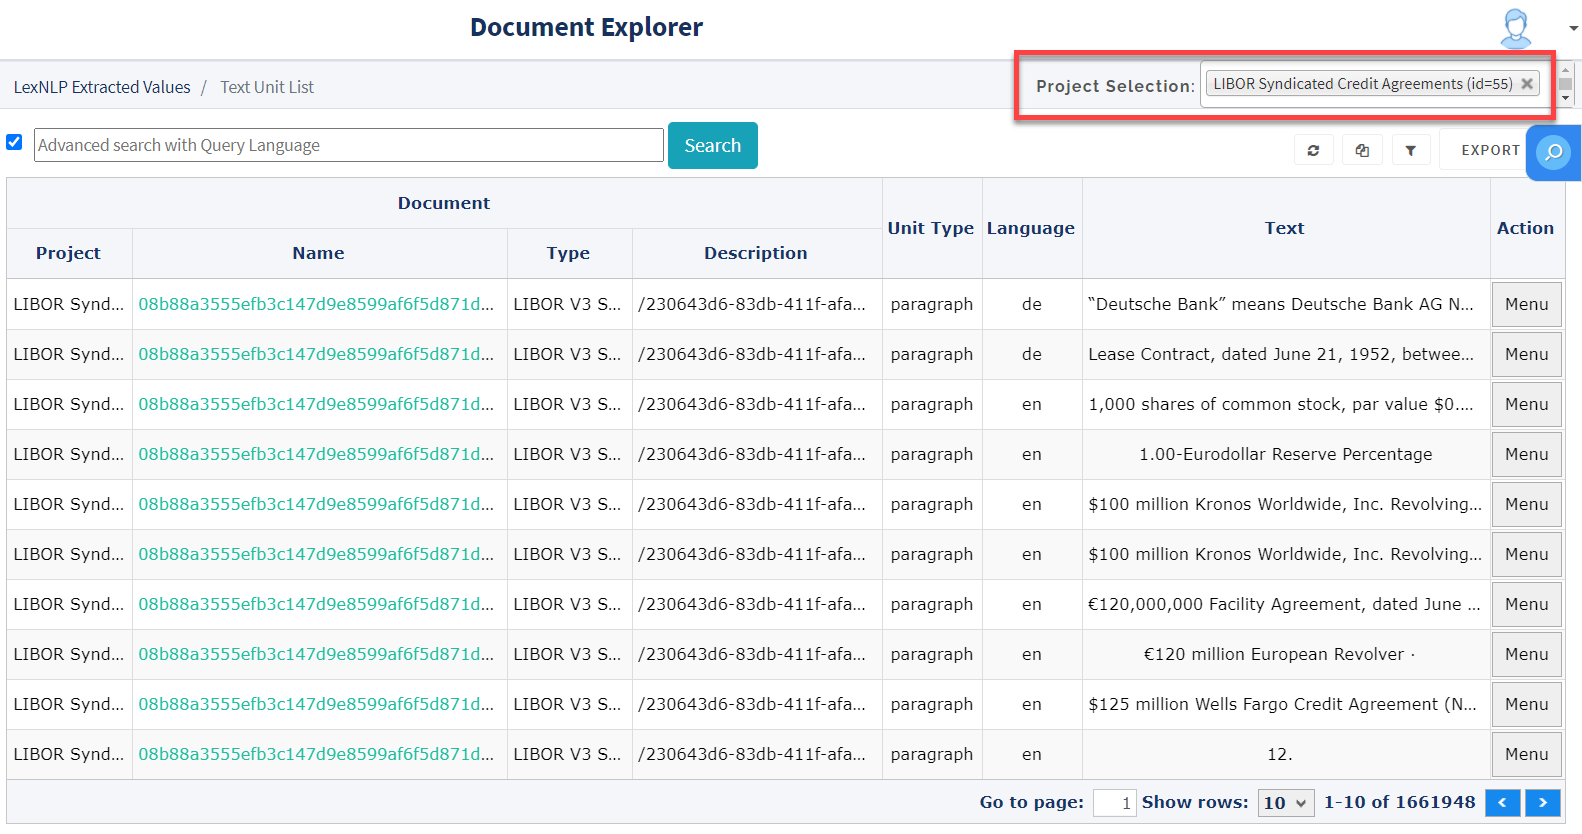
Task: Open the blue magnifier search panel
Action: (1553, 152)
